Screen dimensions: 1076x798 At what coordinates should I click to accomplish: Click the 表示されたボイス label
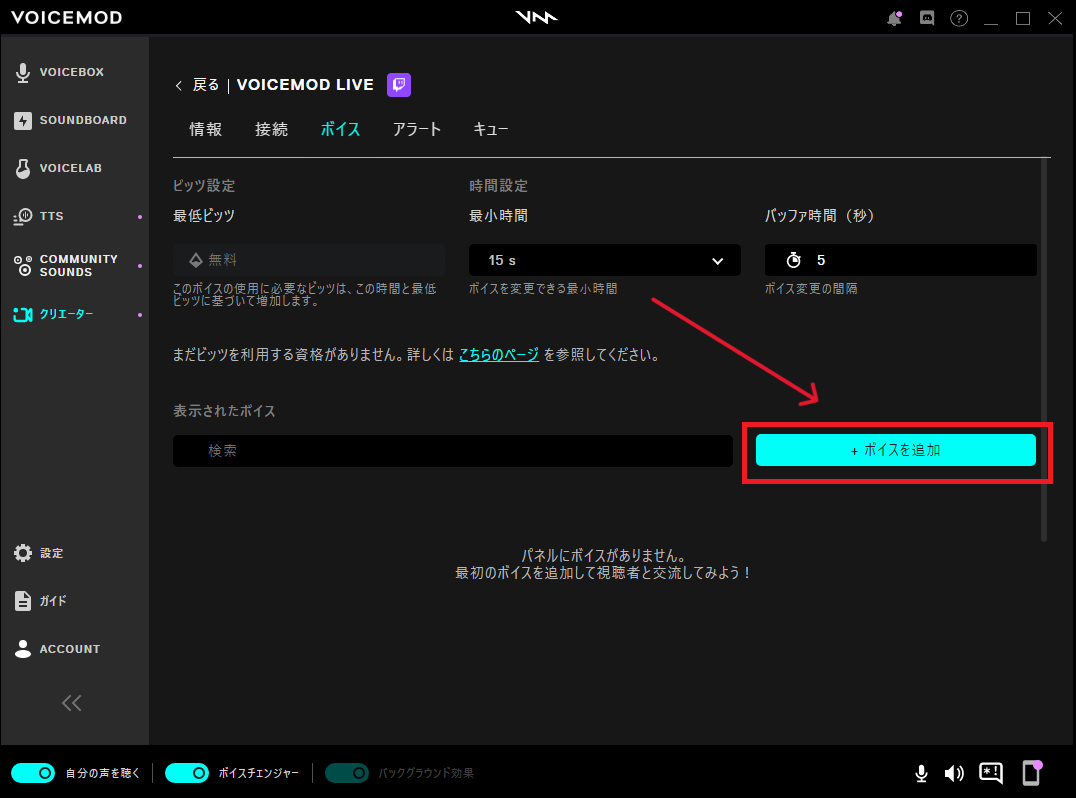tap(224, 411)
